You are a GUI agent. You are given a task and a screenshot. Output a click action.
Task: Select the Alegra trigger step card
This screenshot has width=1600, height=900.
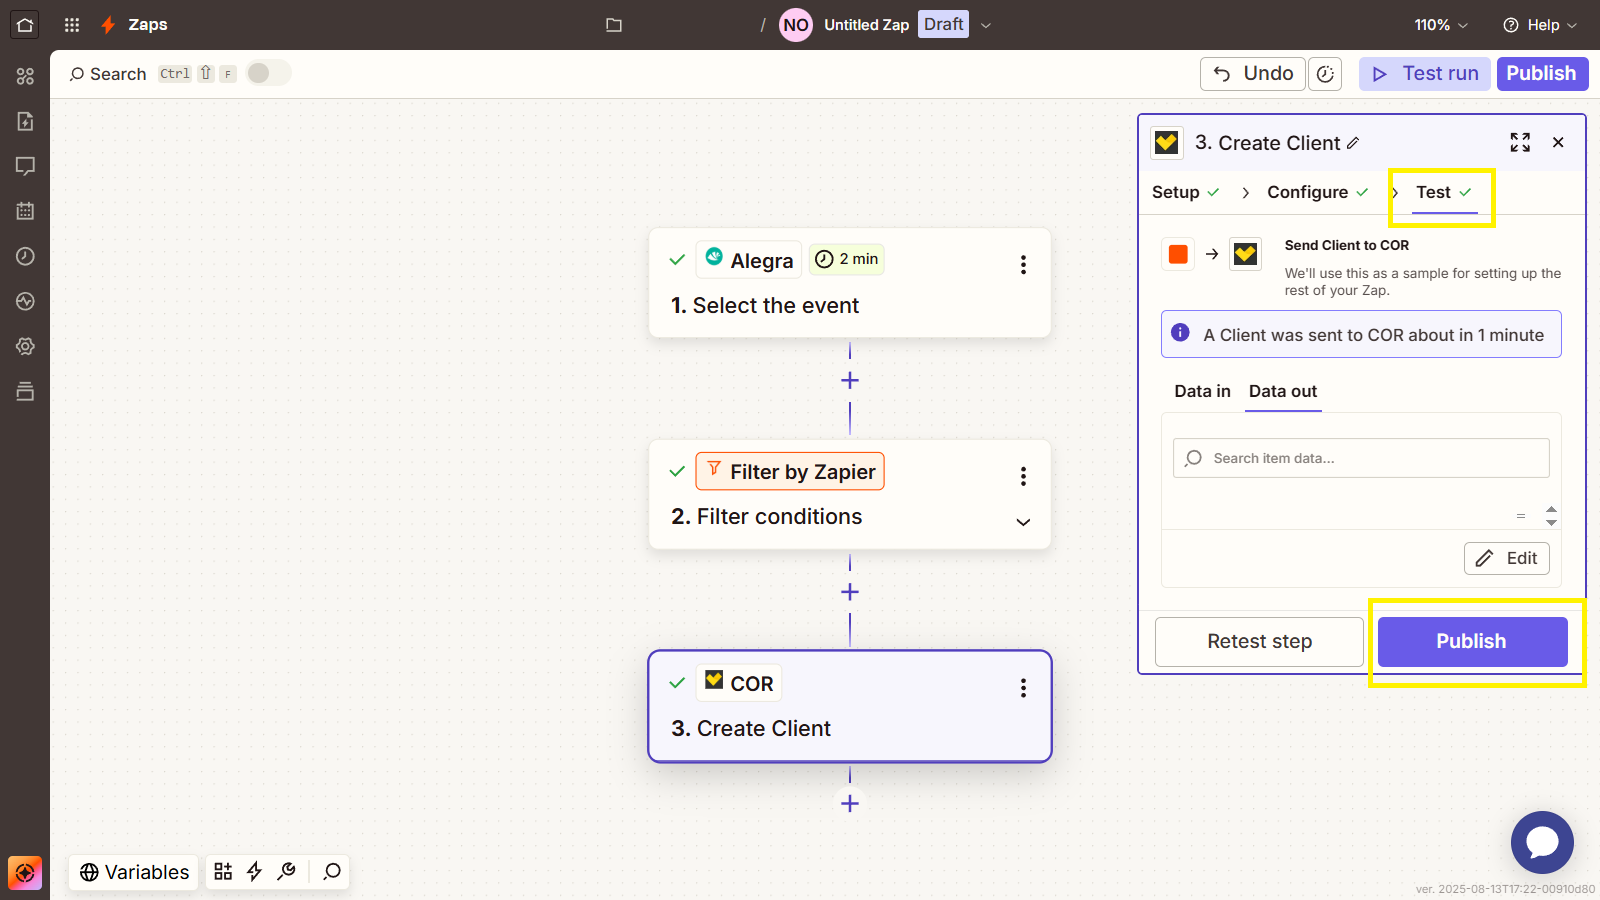tap(850, 283)
